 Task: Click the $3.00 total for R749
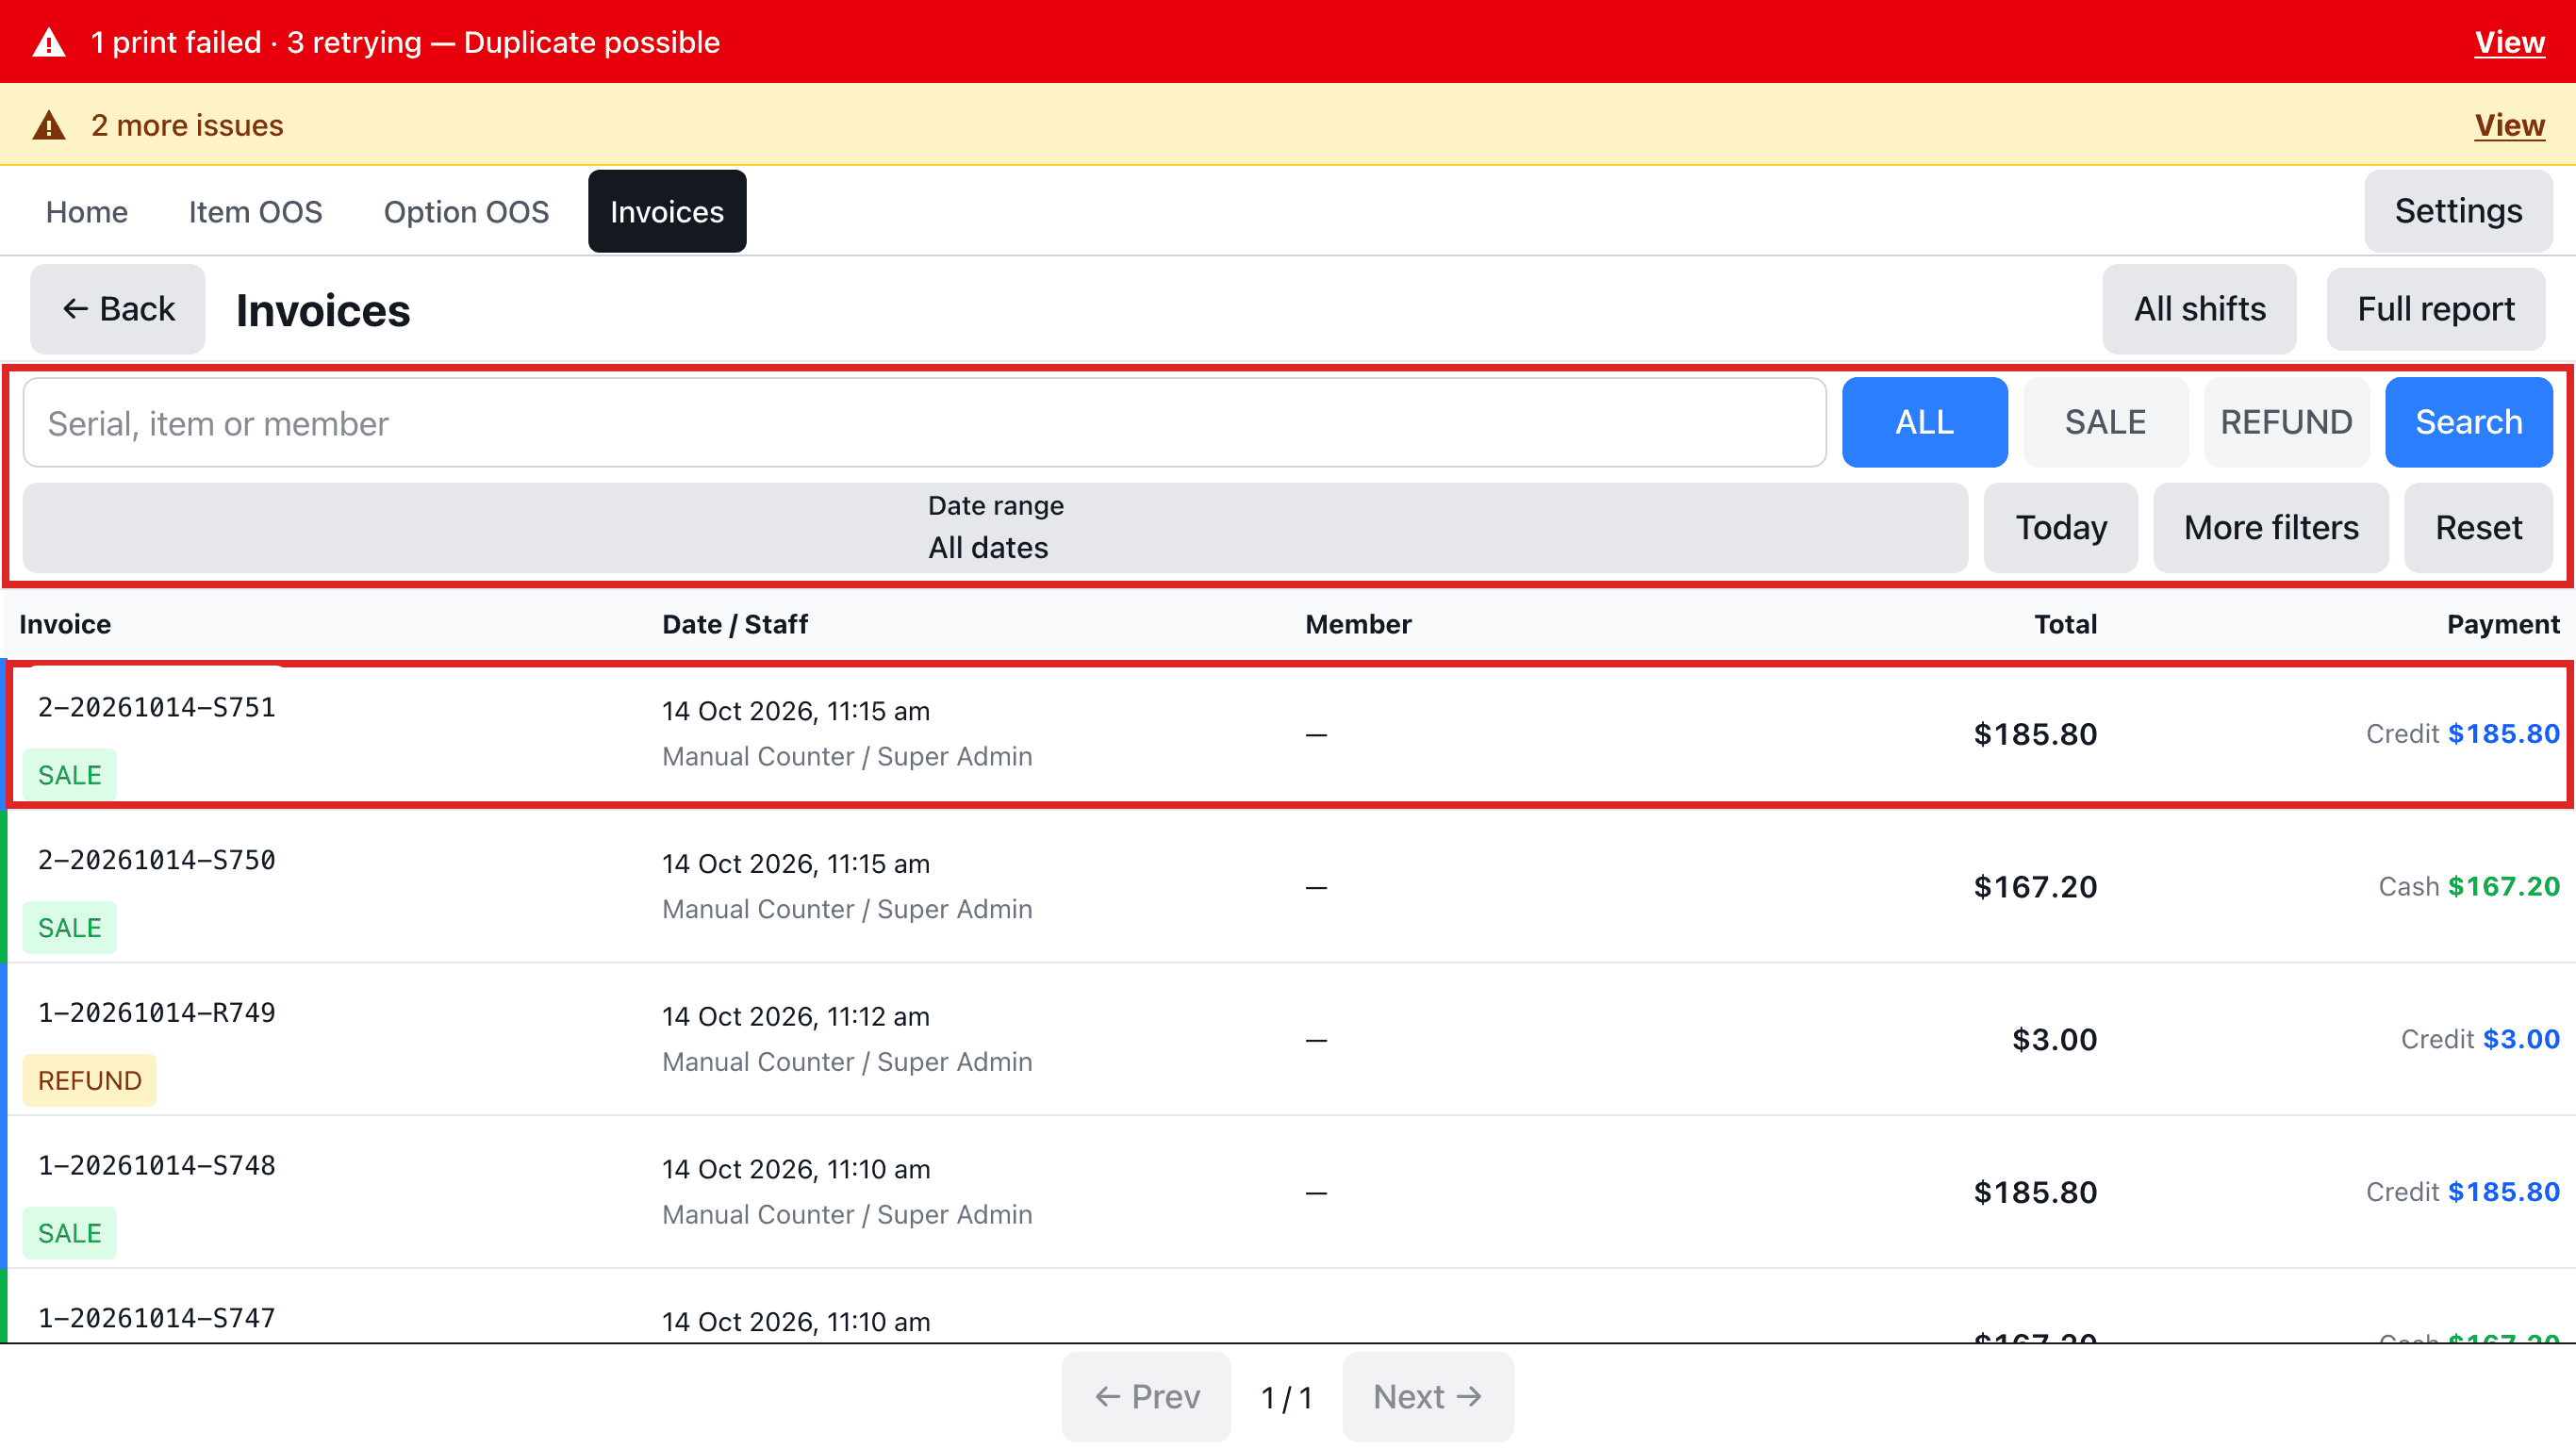(2054, 1040)
